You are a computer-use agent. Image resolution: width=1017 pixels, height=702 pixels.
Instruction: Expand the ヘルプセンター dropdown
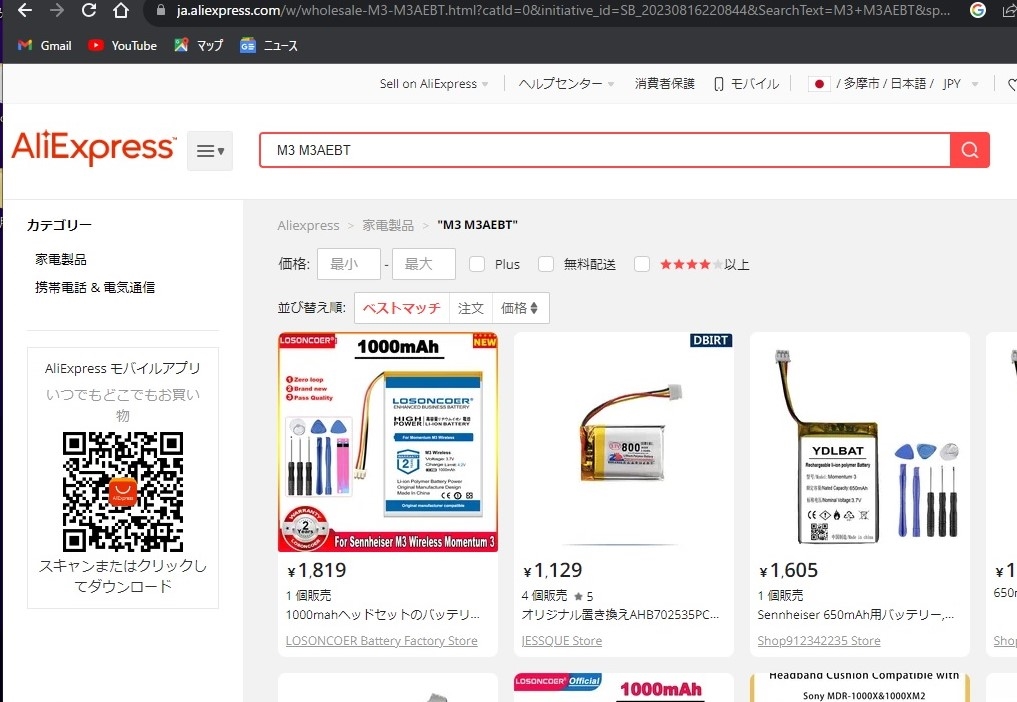(x=566, y=84)
